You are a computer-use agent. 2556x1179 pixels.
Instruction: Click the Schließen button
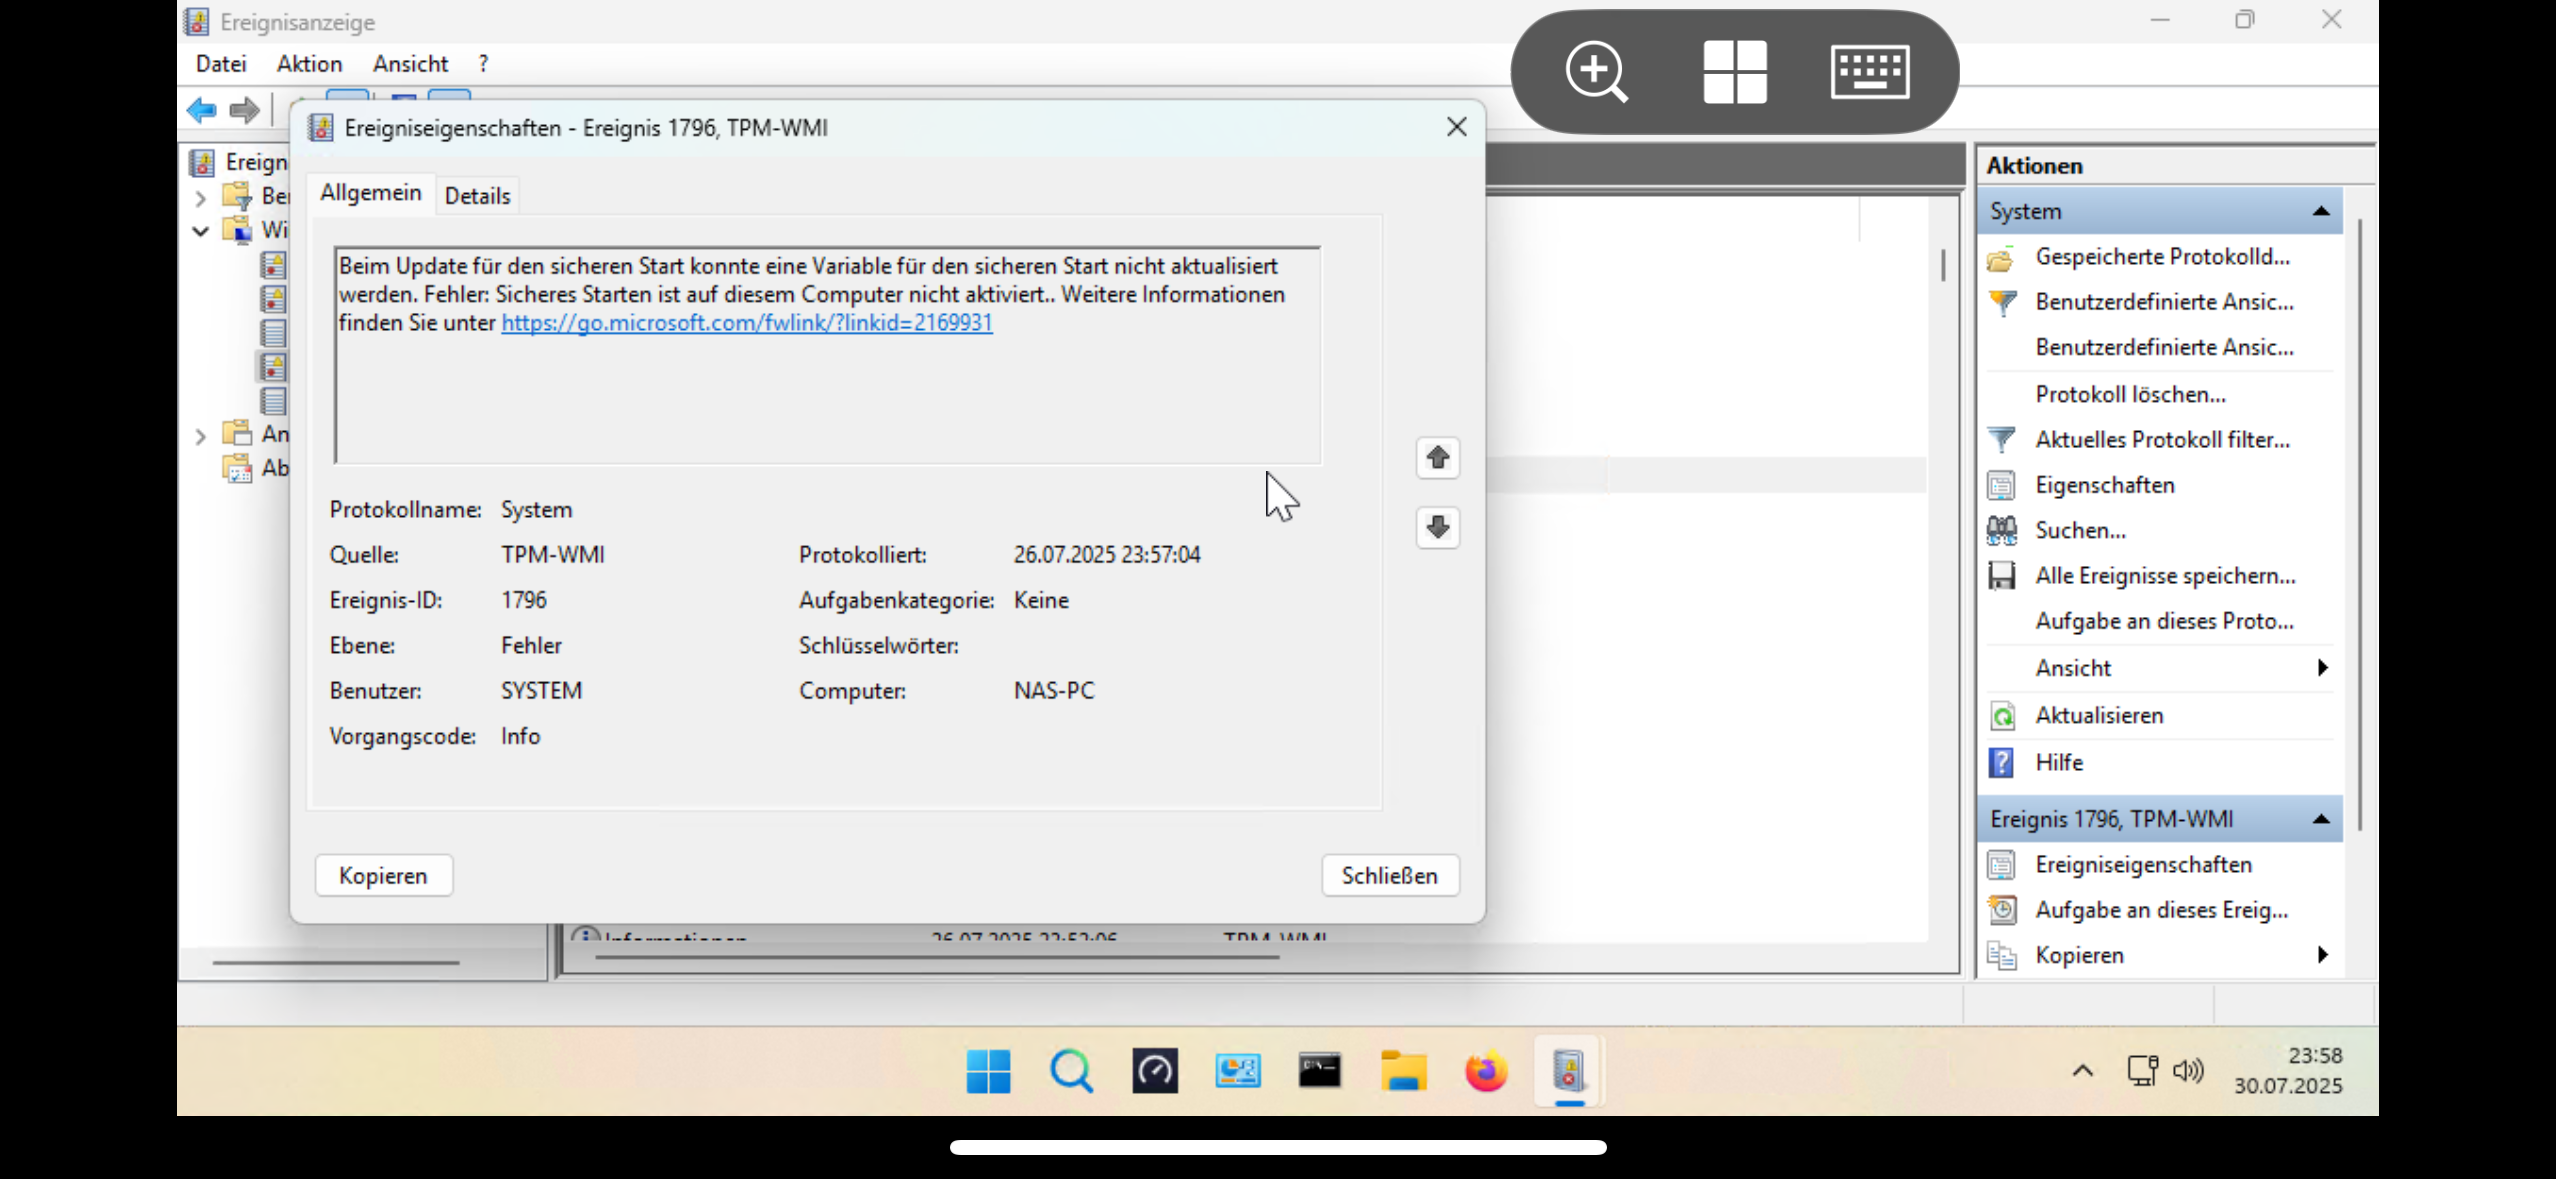coord(1389,876)
